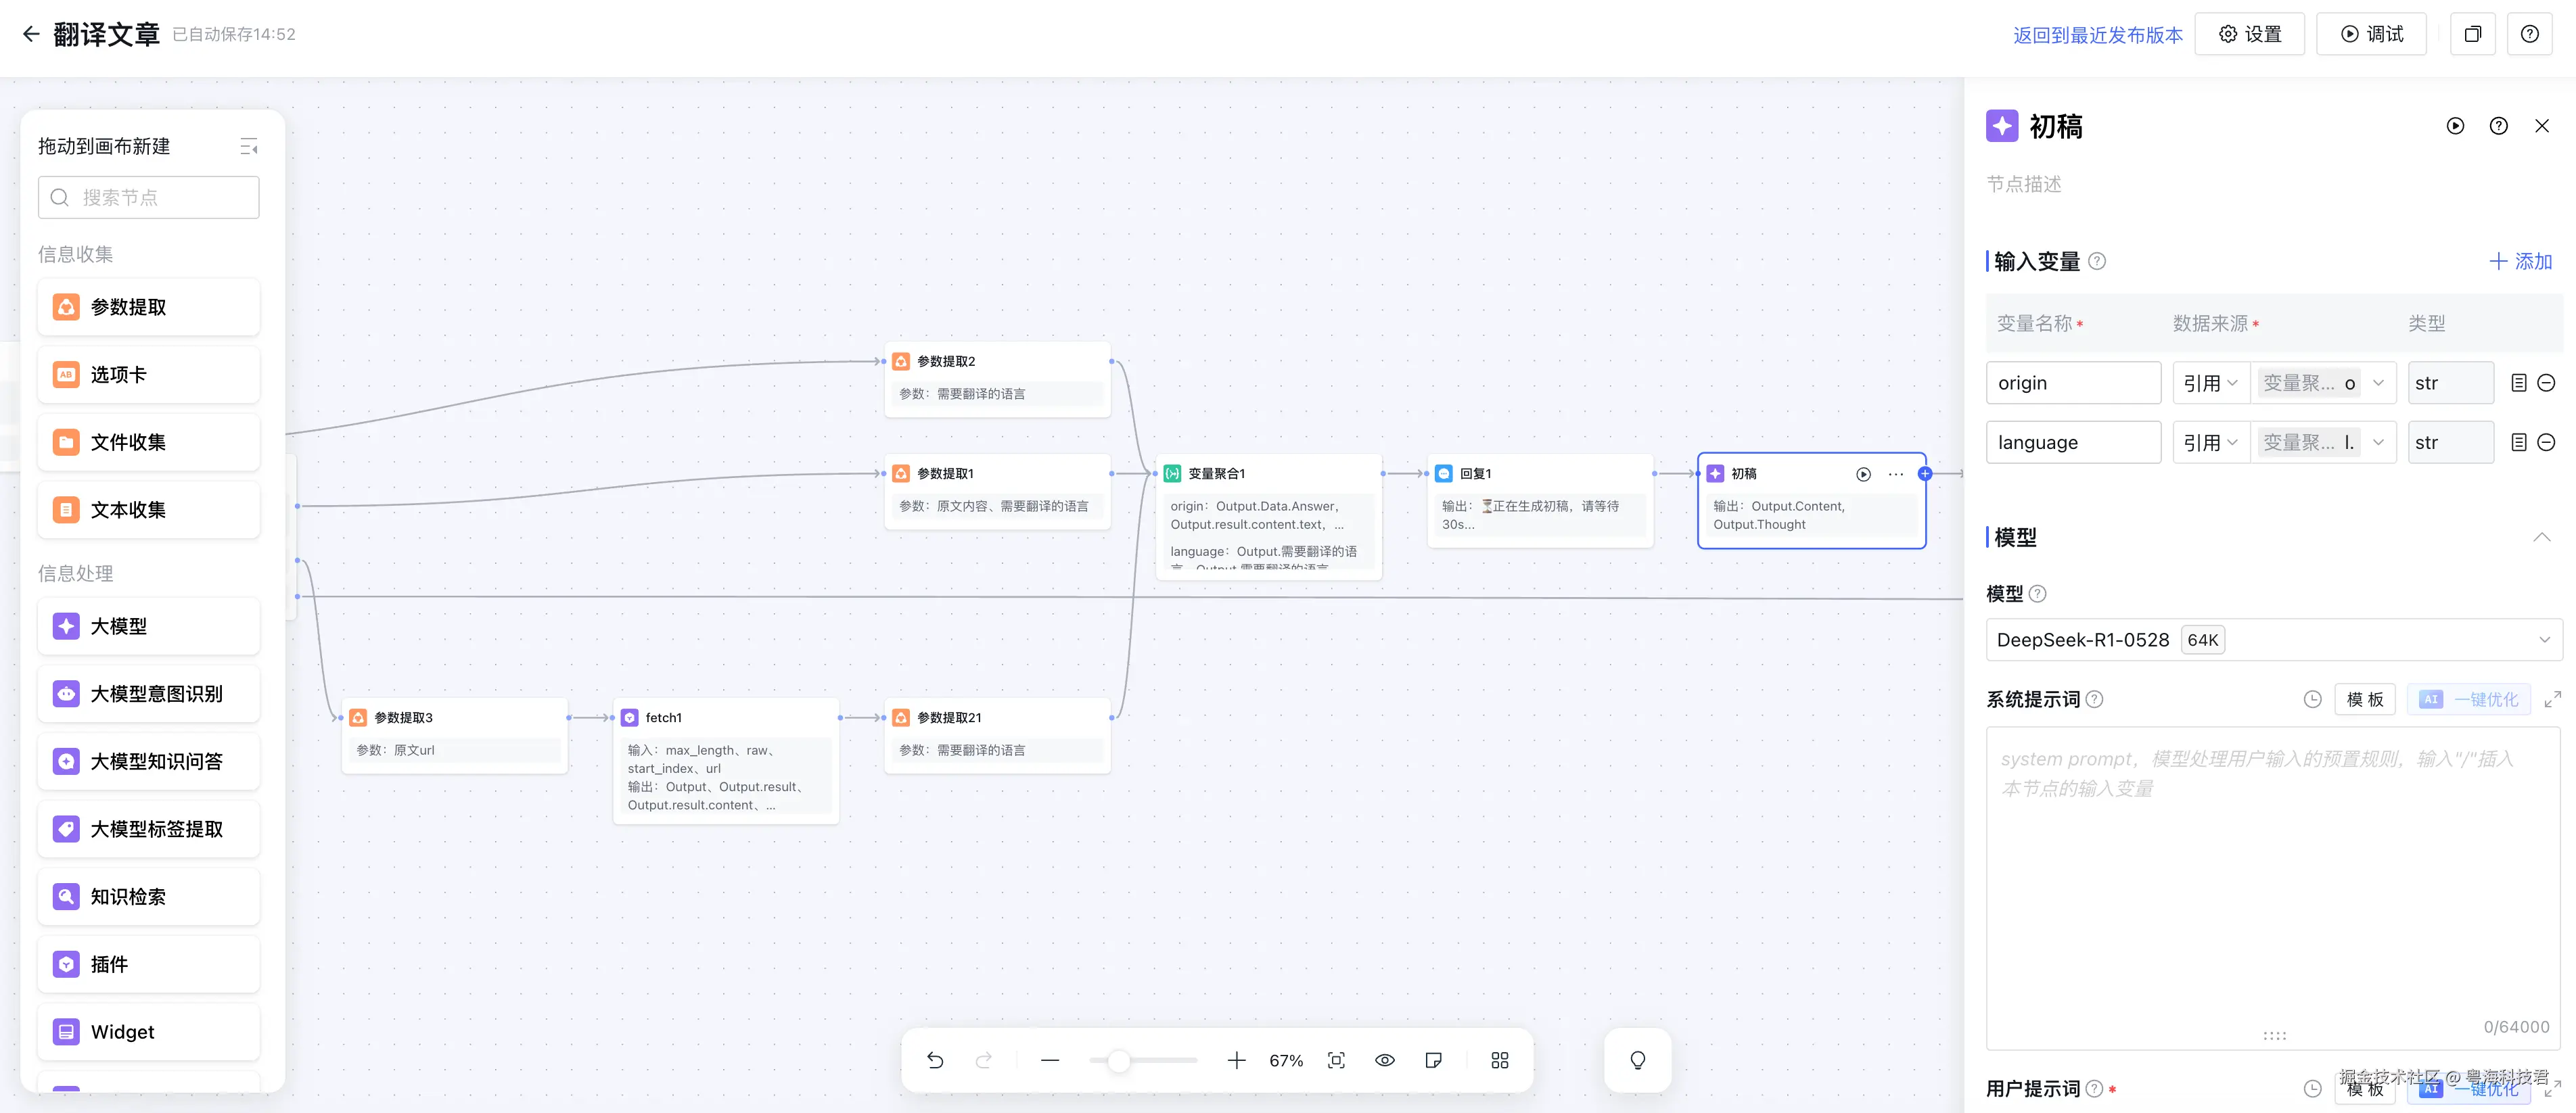This screenshot has height=1113, width=2576.
Task: Click the undo arrow in bottom toolbar
Action: [x=935, y=1060]
